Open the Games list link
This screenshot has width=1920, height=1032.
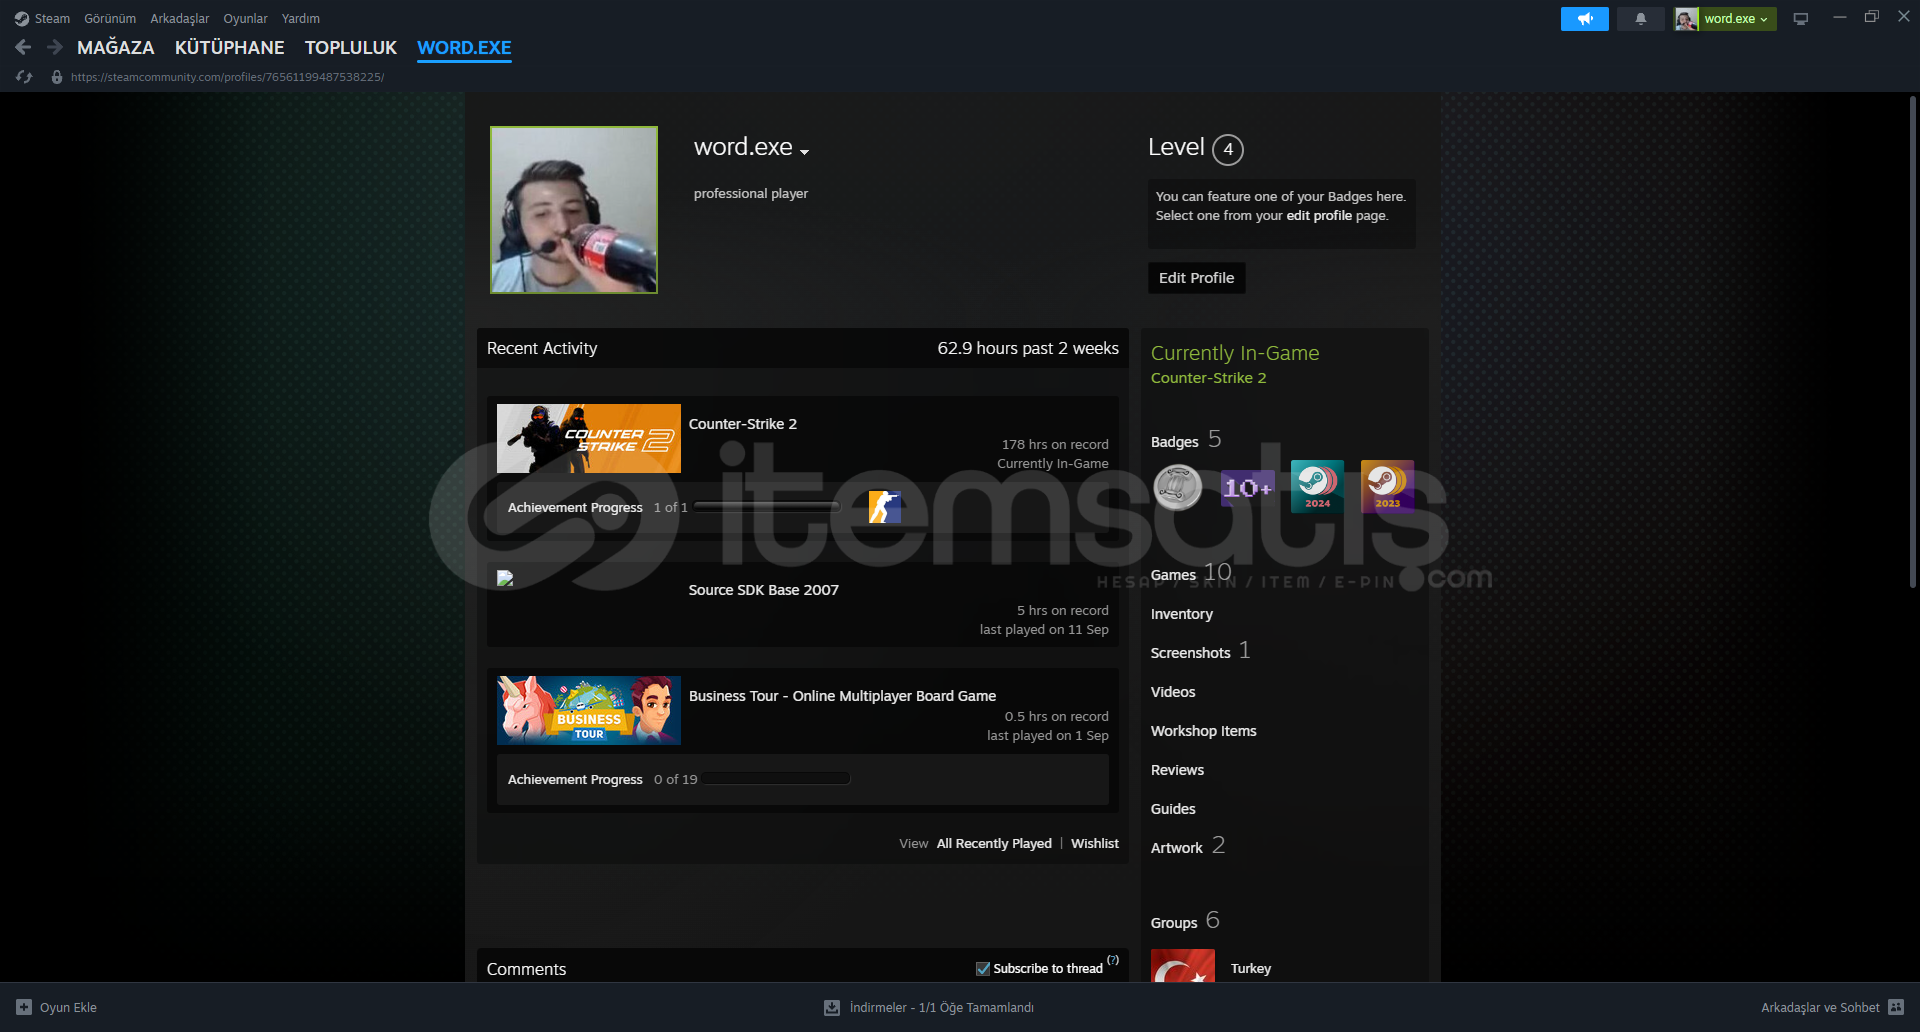point(1173,575)
